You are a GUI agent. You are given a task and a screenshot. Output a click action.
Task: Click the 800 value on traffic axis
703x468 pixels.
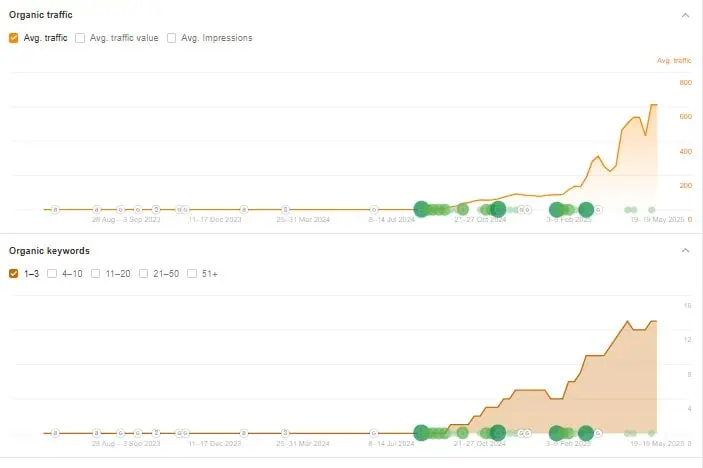click(686, 82)
